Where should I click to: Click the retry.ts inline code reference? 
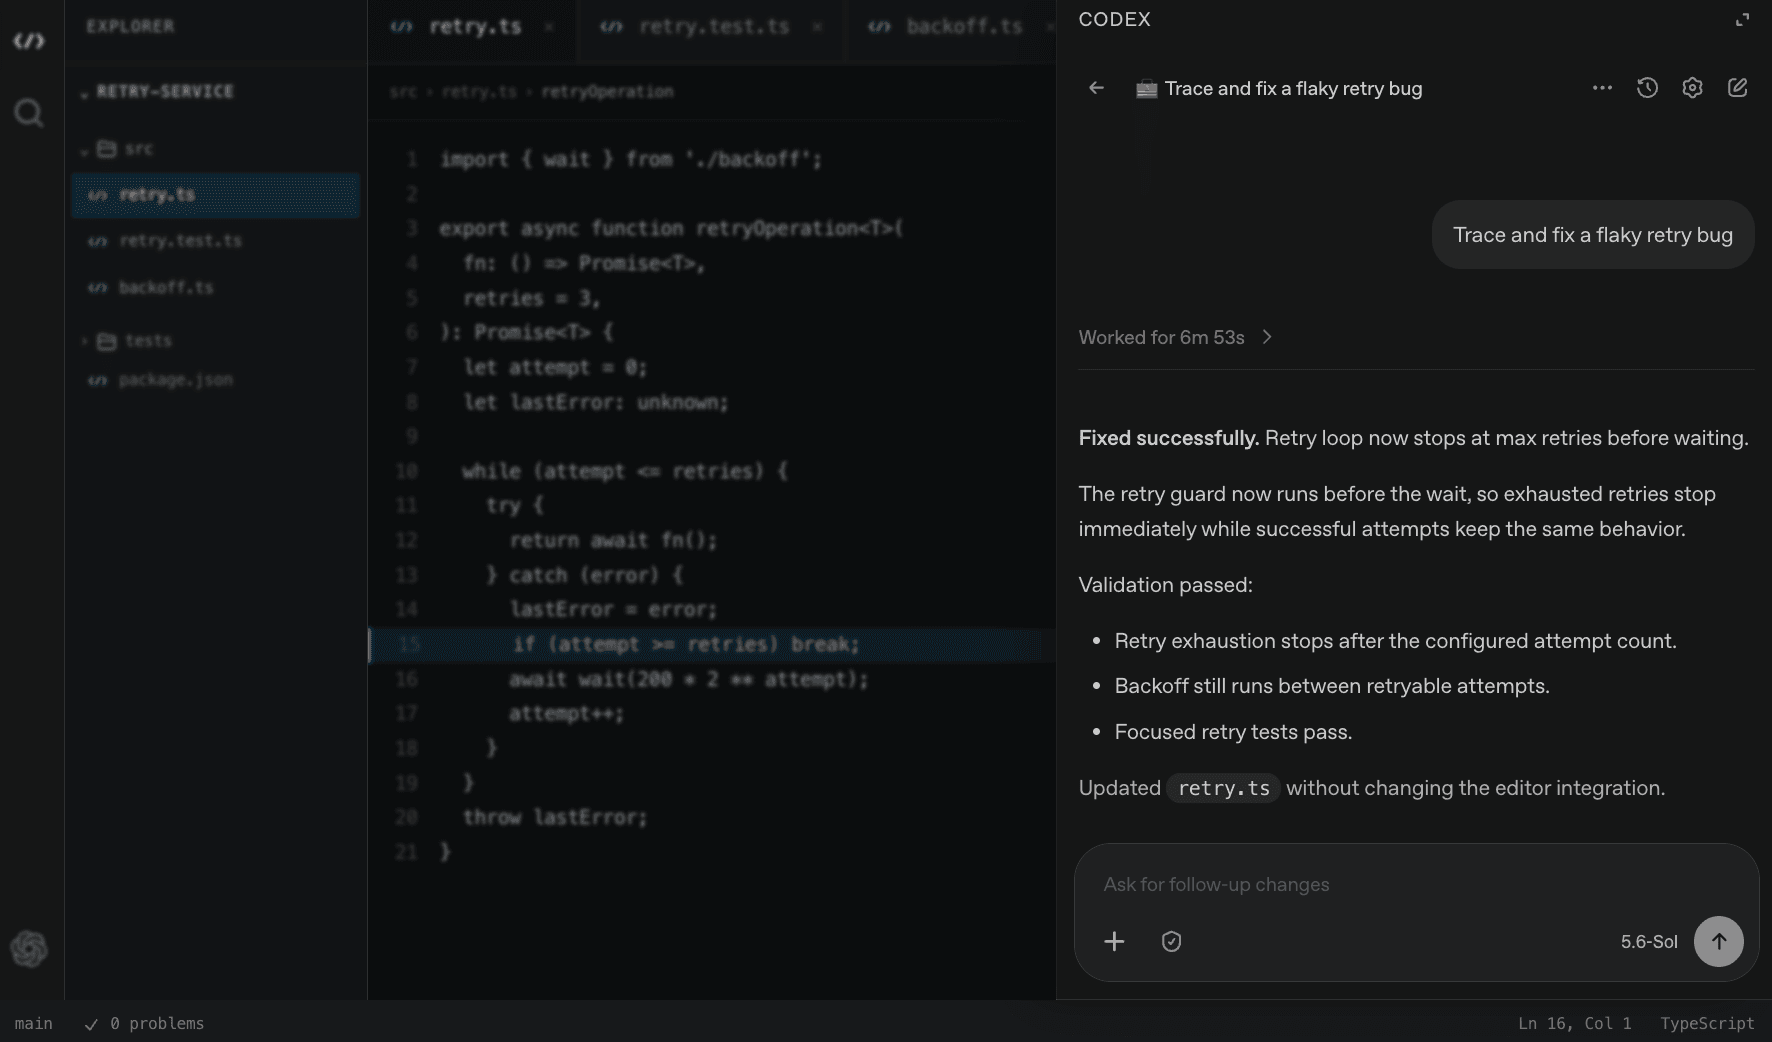pos(1223,788)
